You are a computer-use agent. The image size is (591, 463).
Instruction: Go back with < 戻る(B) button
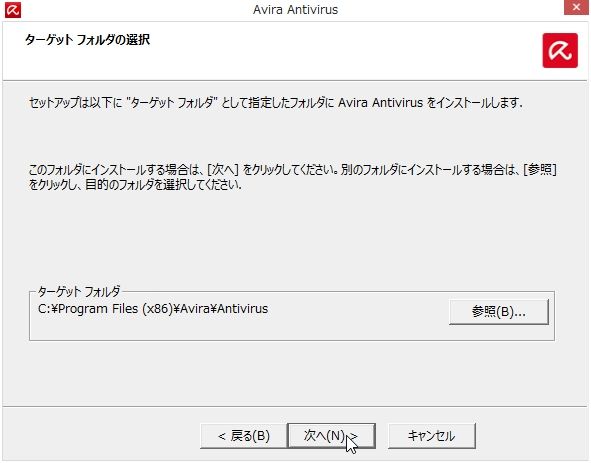(244, 436)
